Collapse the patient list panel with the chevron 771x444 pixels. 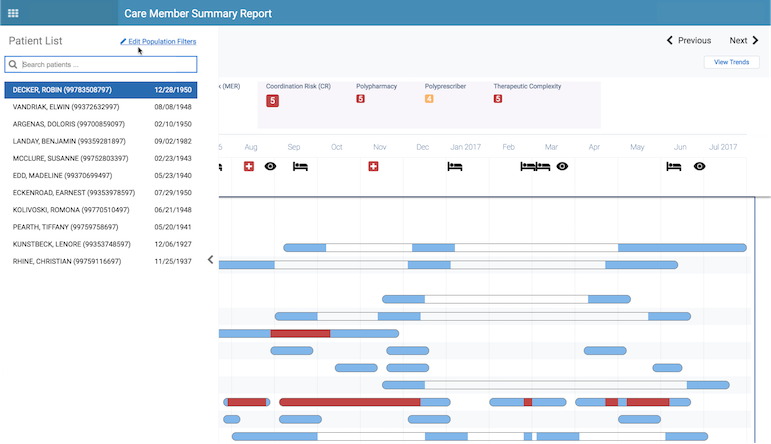tap(210, 259)
